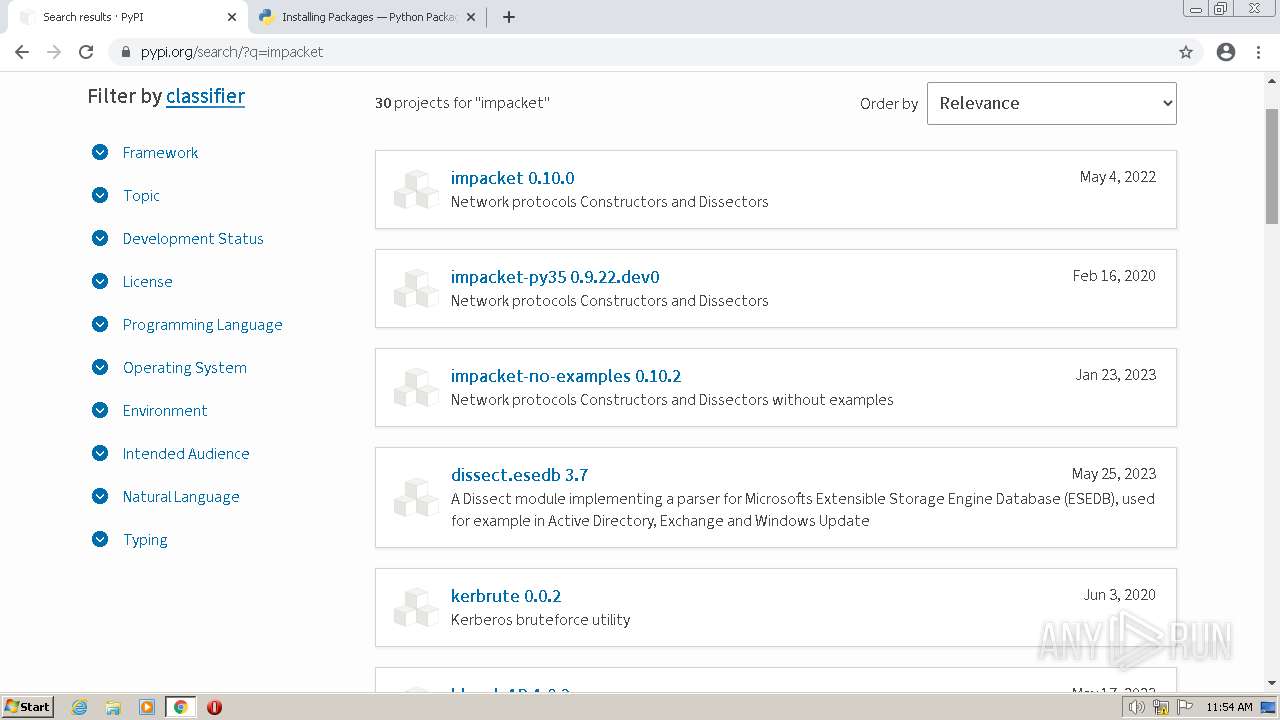1280x720 pixels.
Task: Expand the Development Status filter chevron
Action: tap(100, 238)
